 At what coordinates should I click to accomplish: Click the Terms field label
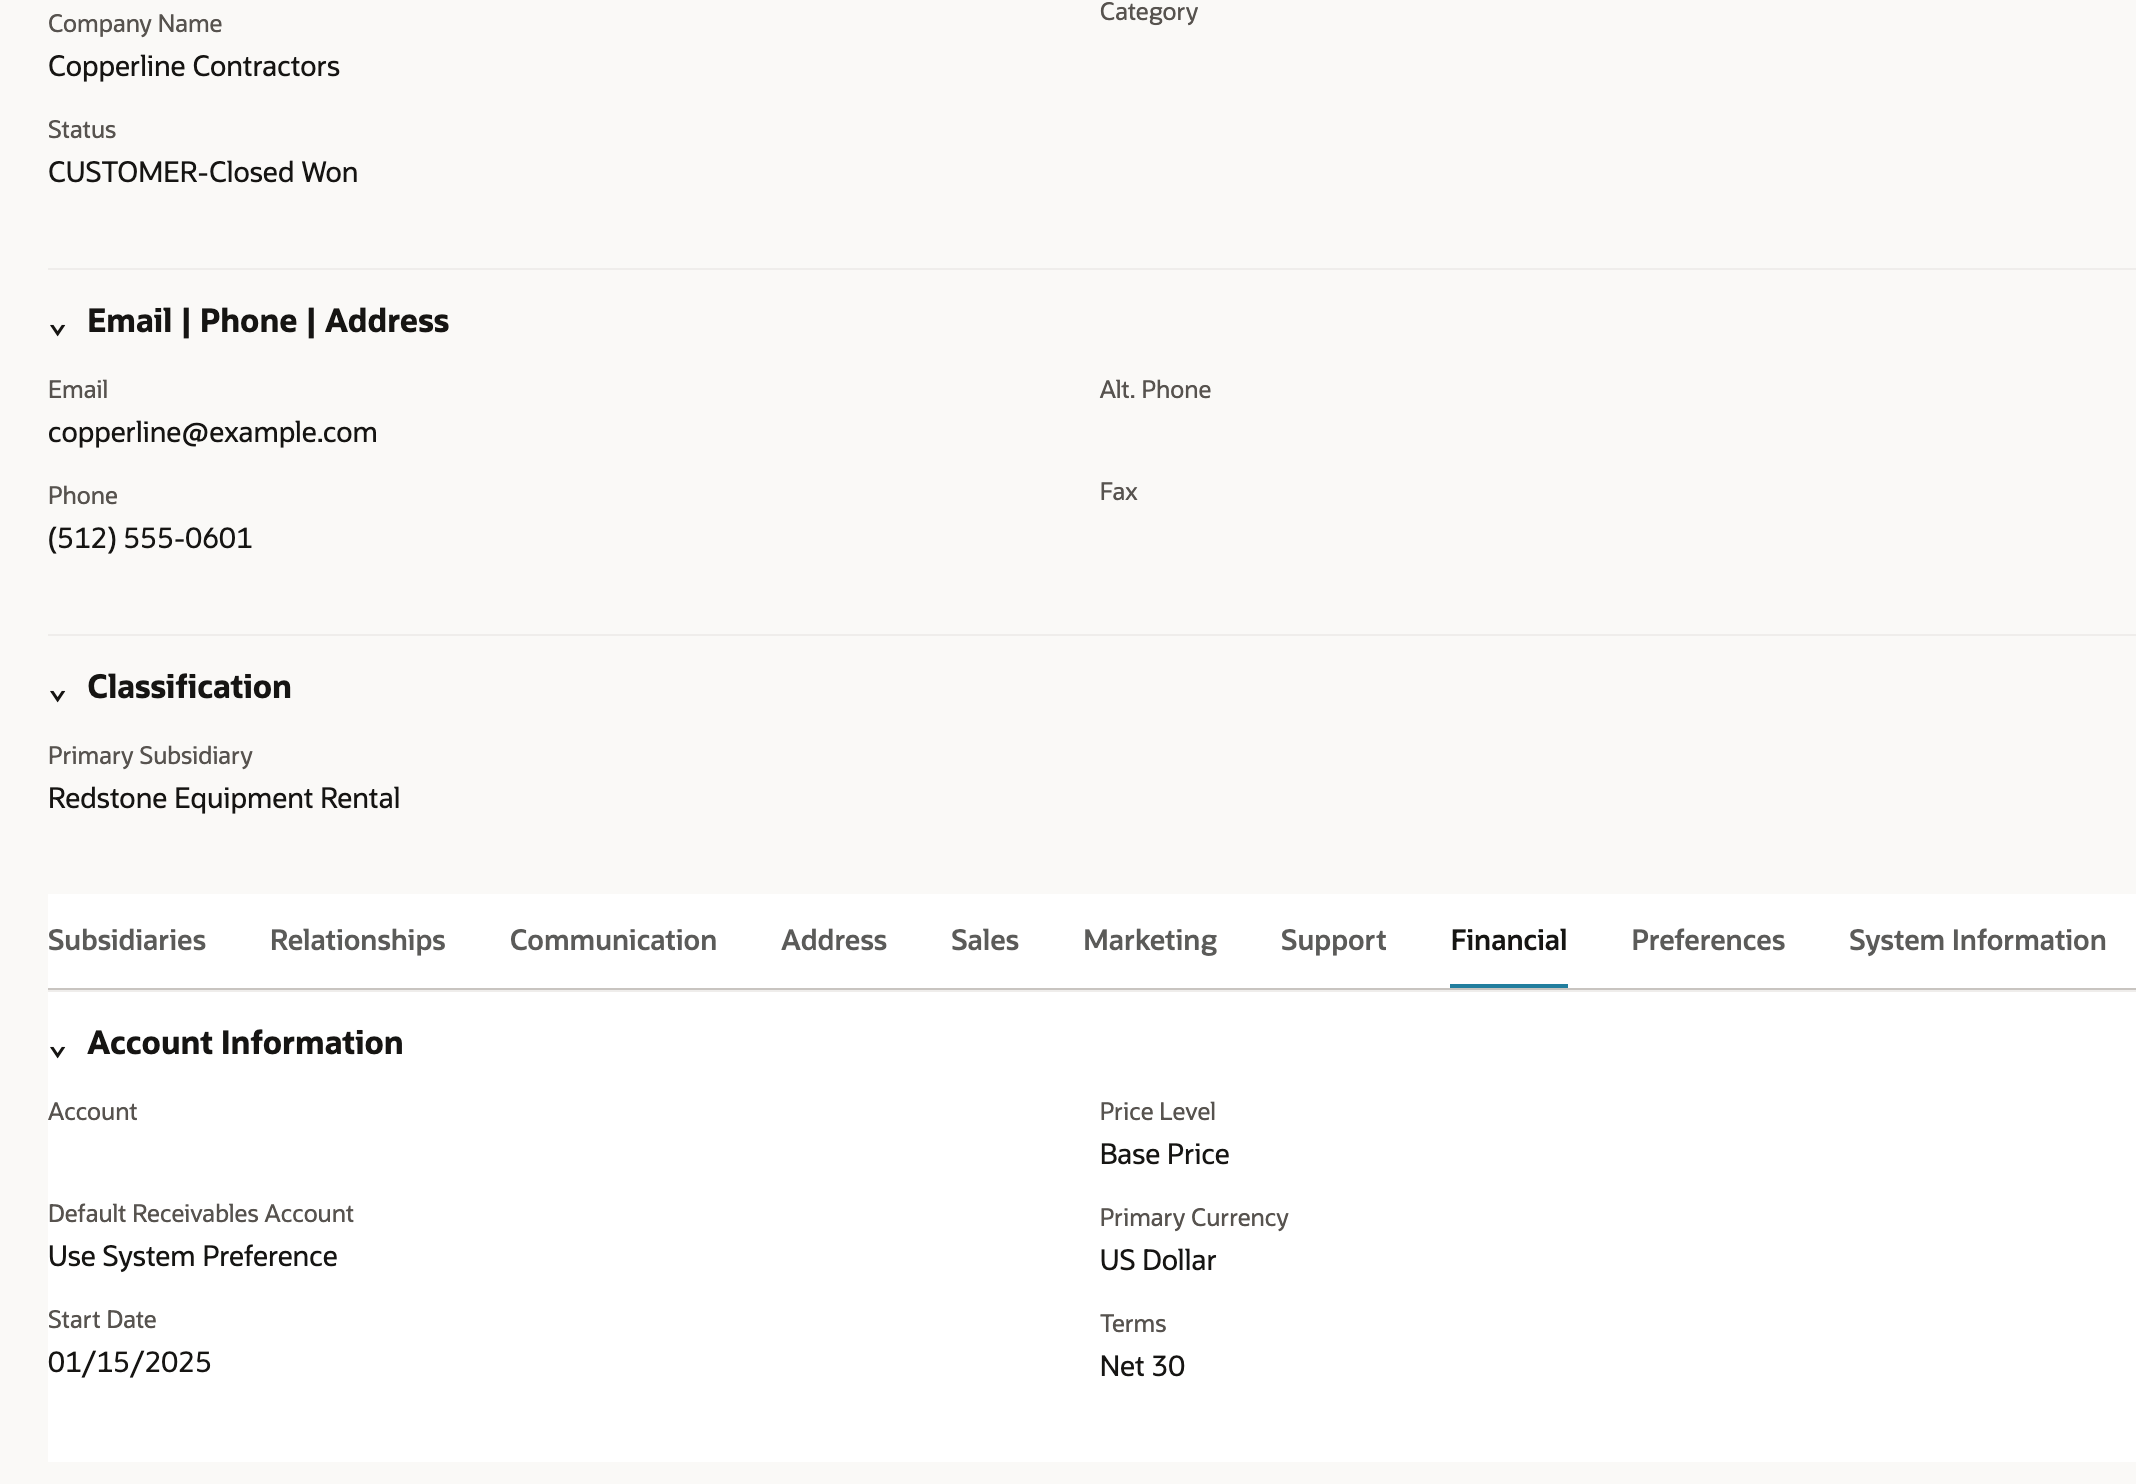coord(1133,1323)
